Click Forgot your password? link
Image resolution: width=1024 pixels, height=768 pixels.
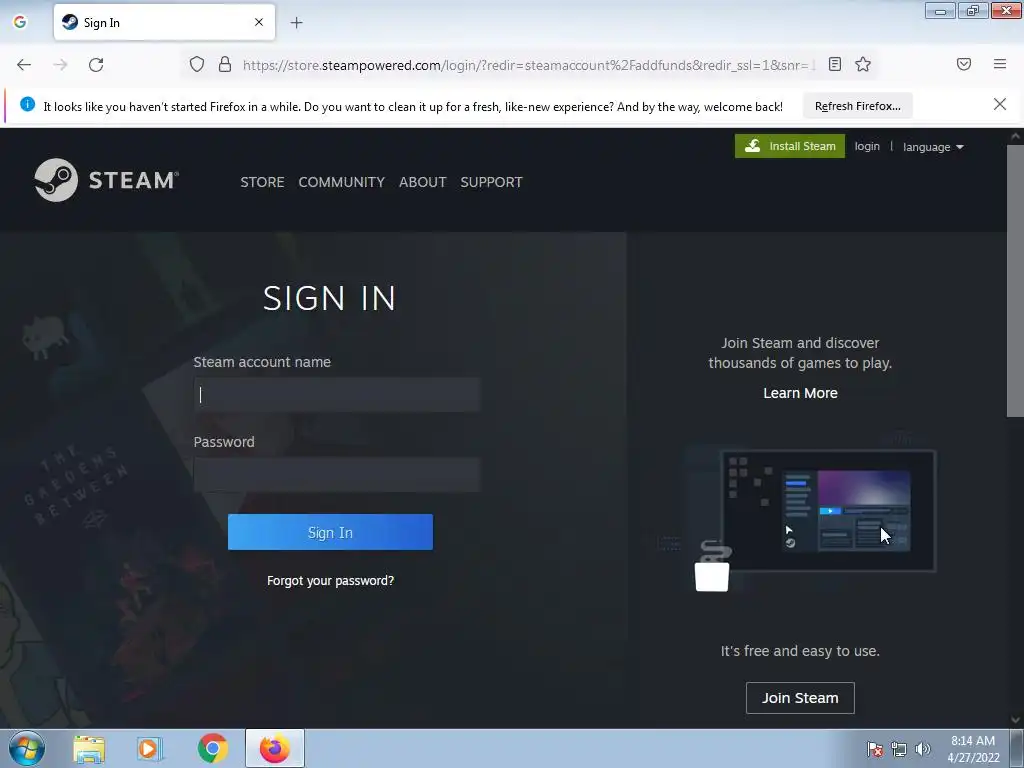pyautogui.click(x=330, y=581)
